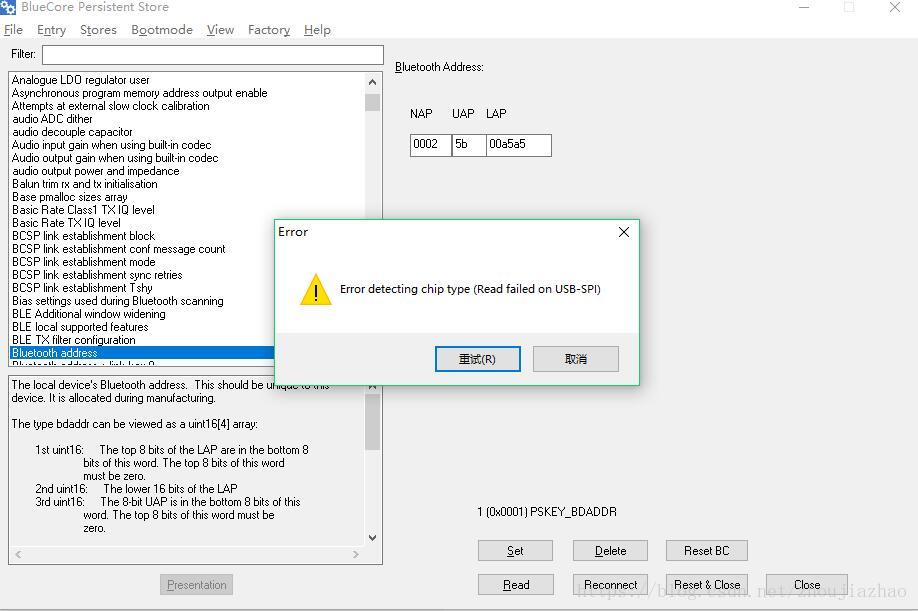Select 'BCSP link establishment conf message count'
The height and width of the screenshot is (611, 918).
(118, 249)
